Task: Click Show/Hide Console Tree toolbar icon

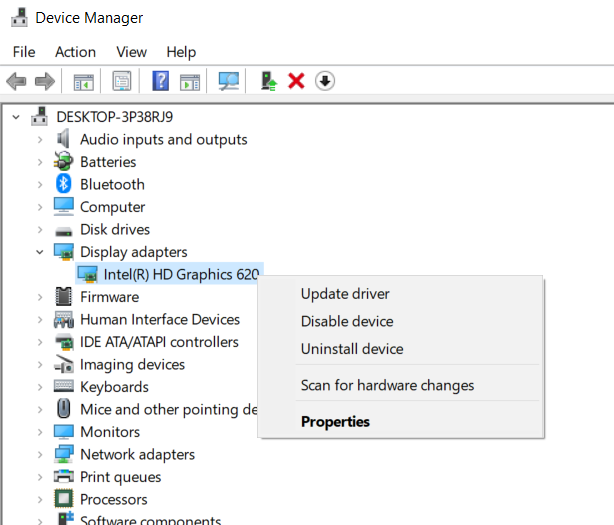Action: click(84, 81)
